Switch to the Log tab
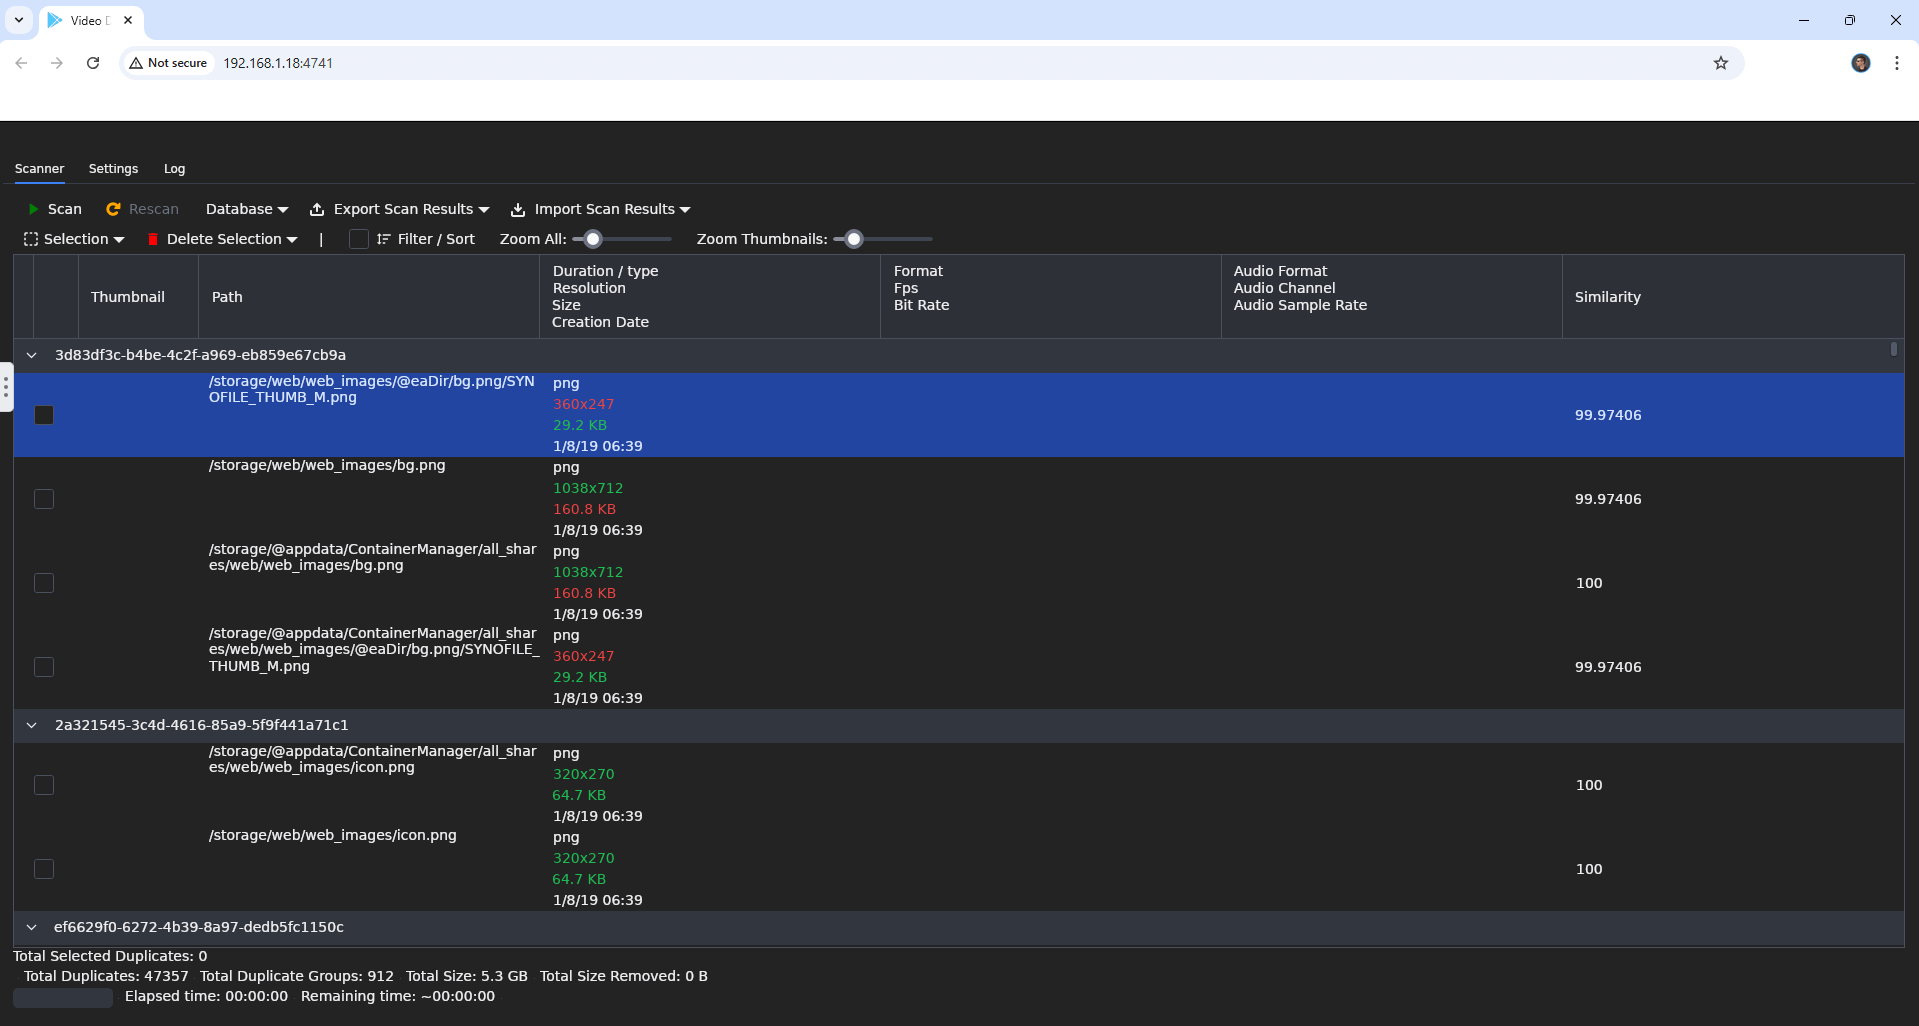1919x1026 pixels. 175,169
